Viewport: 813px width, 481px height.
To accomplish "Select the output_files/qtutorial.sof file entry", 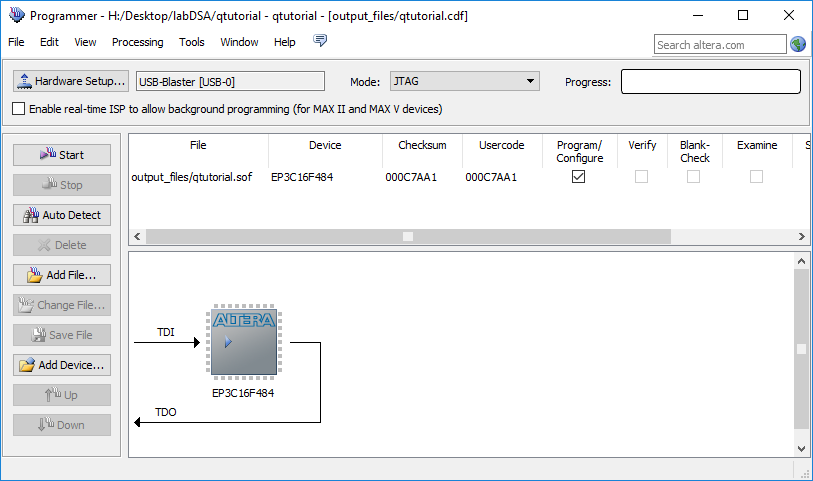I will (192, 177).
